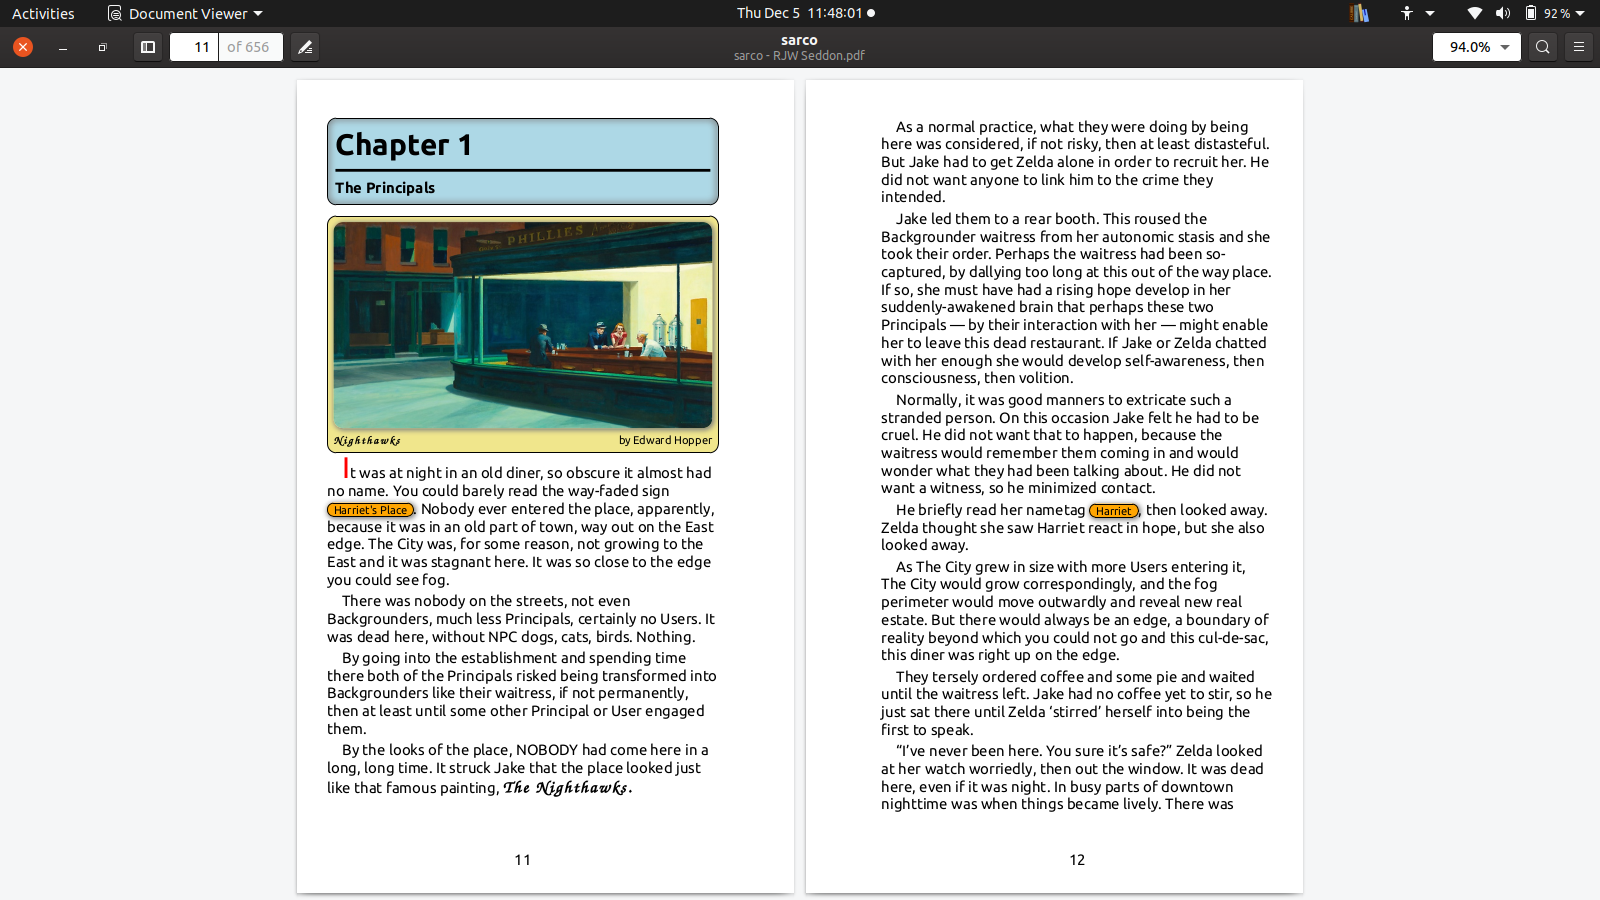
Task: Click the books tray icon in top bar
Action: tap(1359, 13)
